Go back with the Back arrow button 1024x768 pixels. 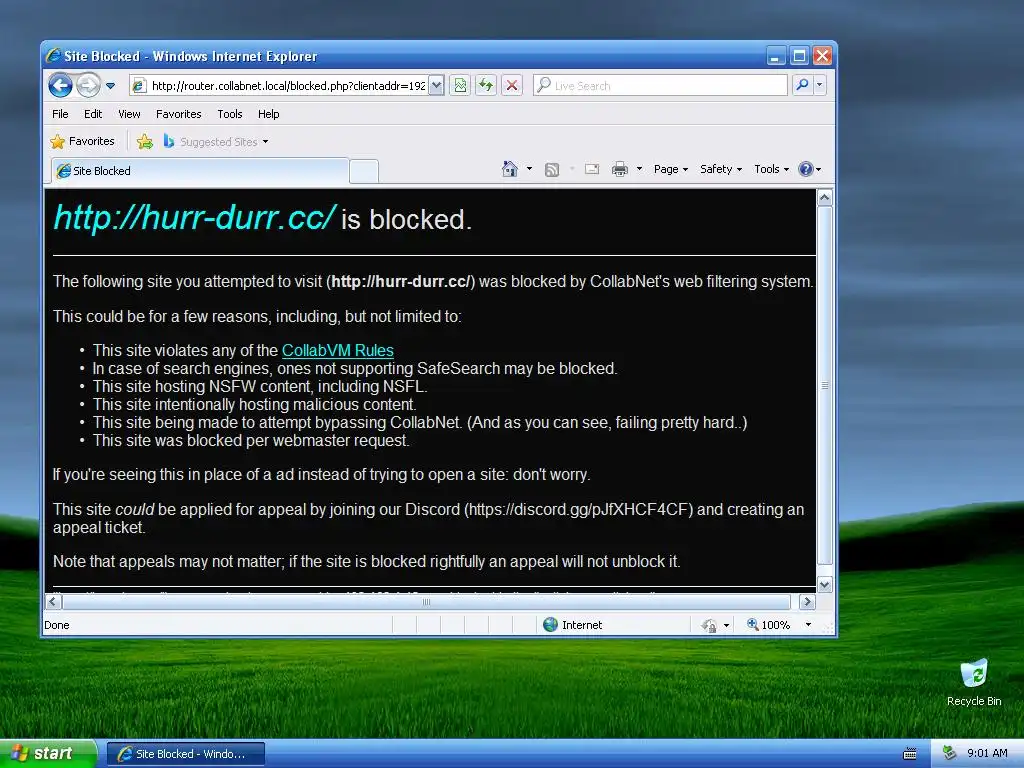point(61,86)
